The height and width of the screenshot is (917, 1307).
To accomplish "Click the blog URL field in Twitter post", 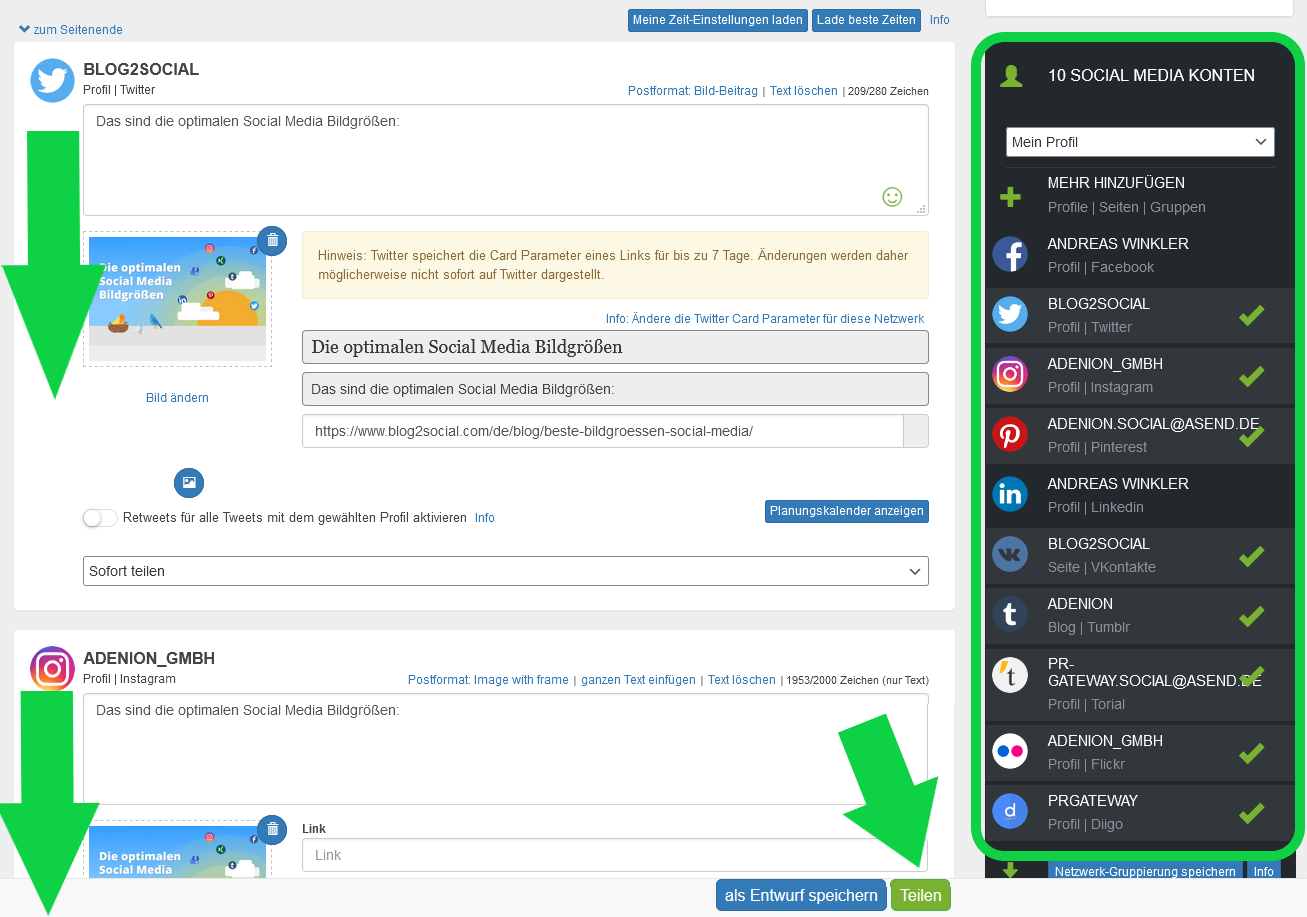I will click(602, 431).
